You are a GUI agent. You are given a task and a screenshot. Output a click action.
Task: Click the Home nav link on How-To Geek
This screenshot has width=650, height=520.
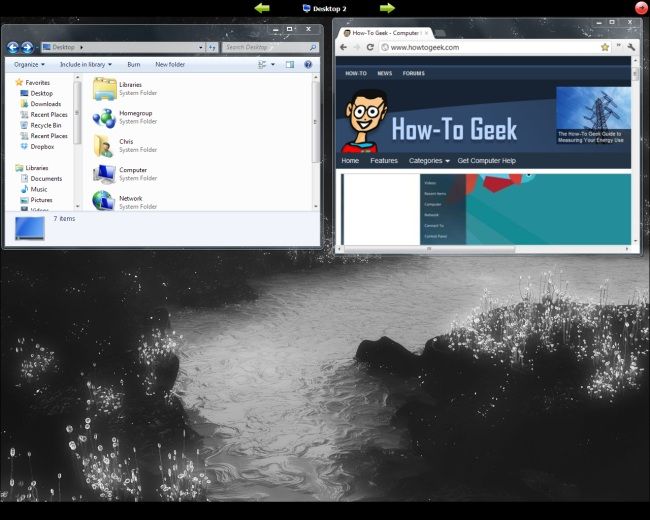tap(350, 161)
